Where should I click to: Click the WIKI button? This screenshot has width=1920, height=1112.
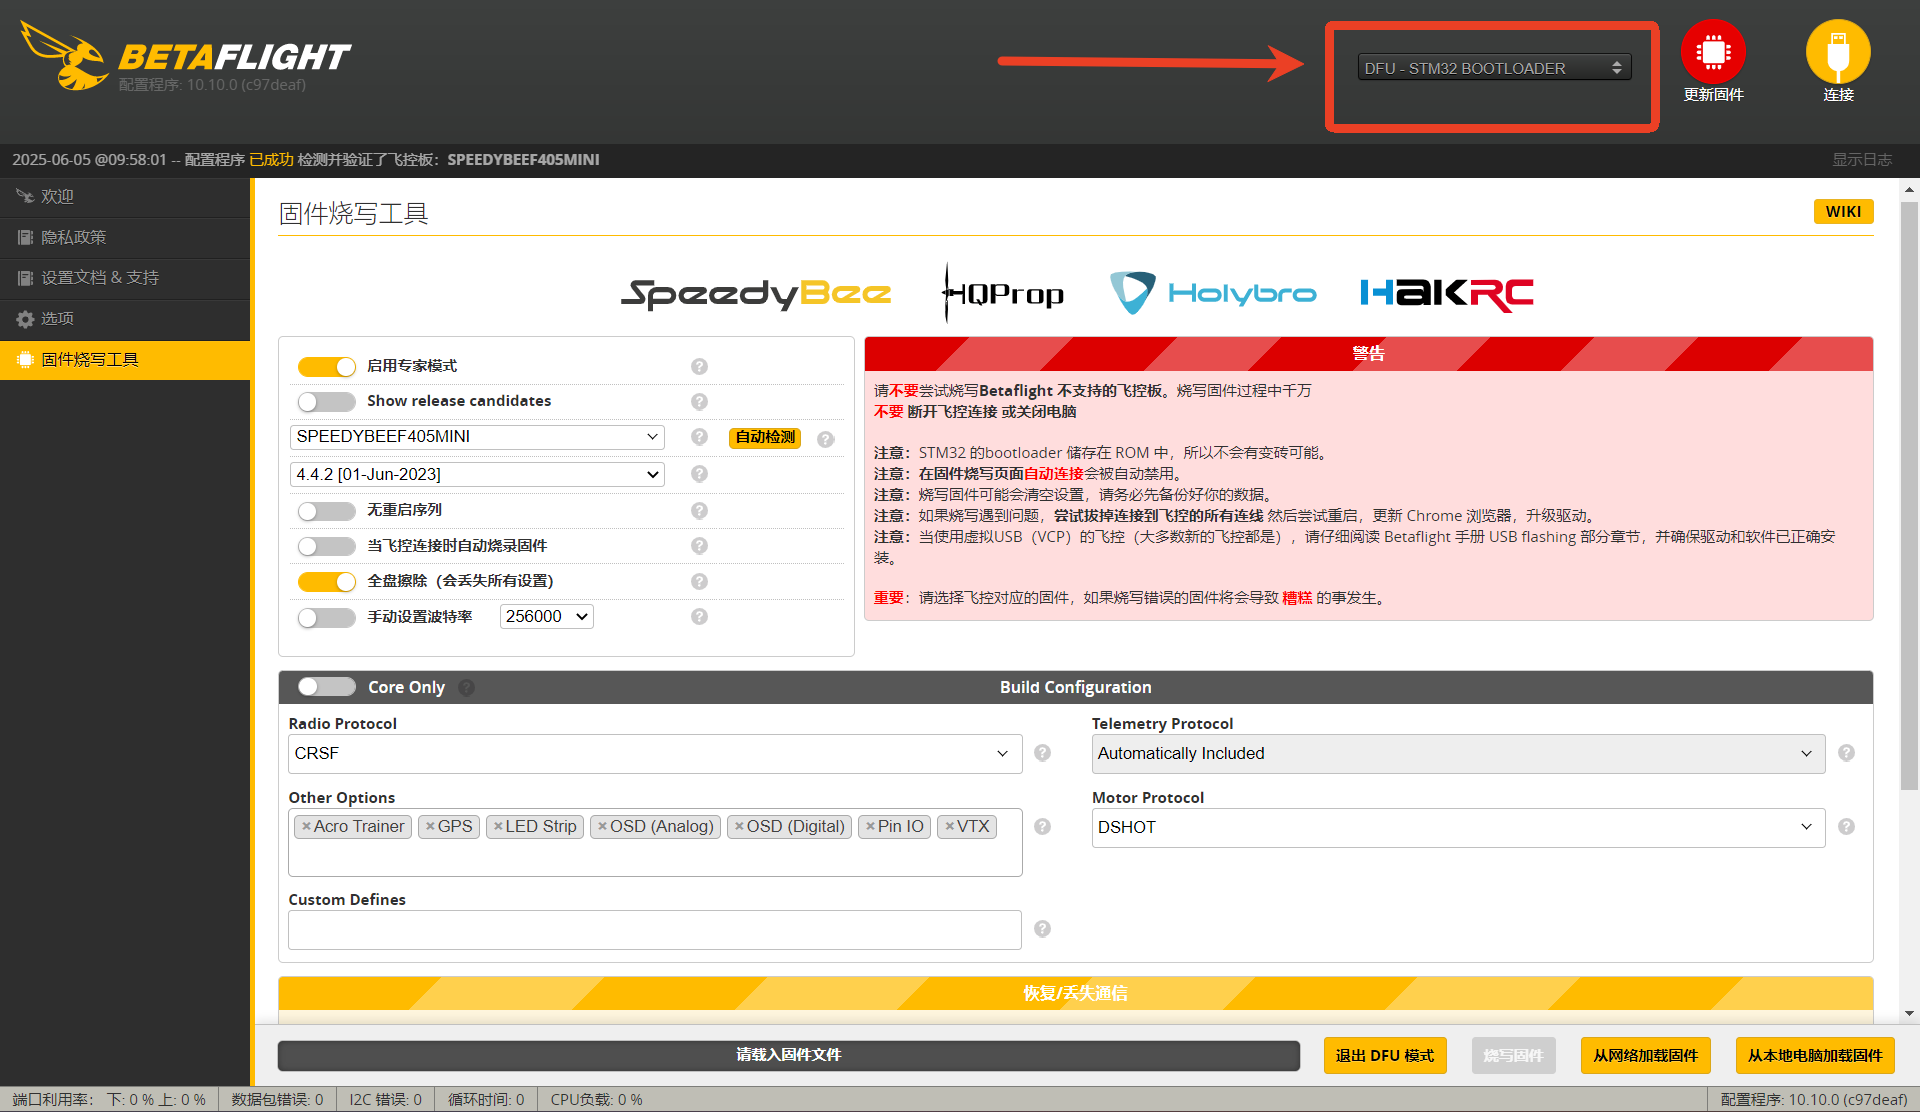(x=1843, y=212)
